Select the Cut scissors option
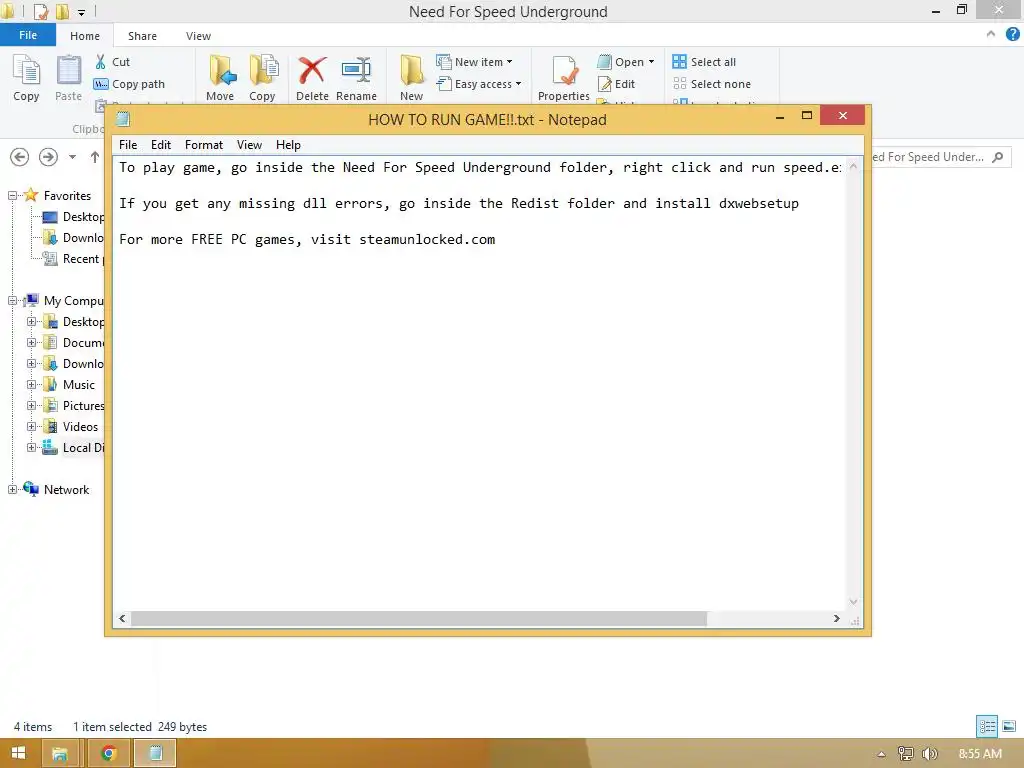Image resolution: width=1024 pixels, height=768 pixels. [112, 62]
